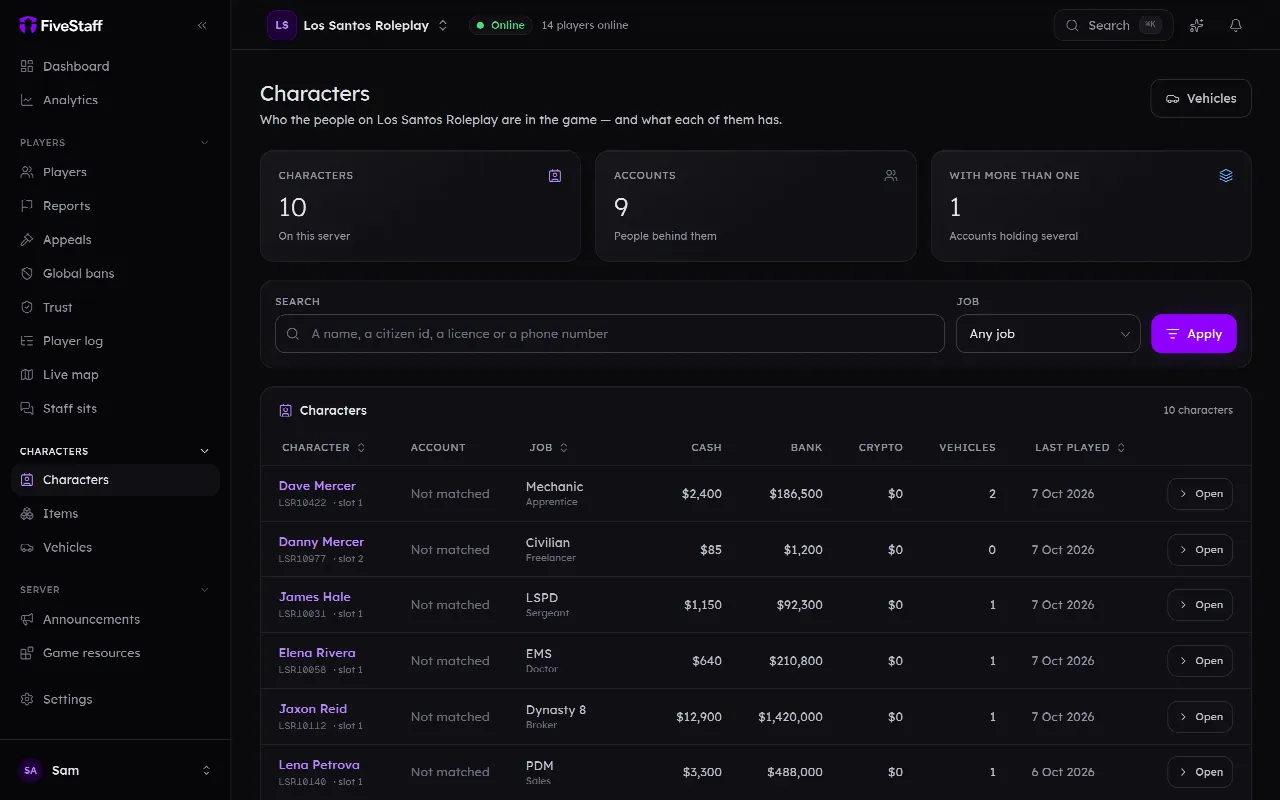The image size is (1280, 800).
Task: Click the Online status badge
Action: click(x=500, y=25)
